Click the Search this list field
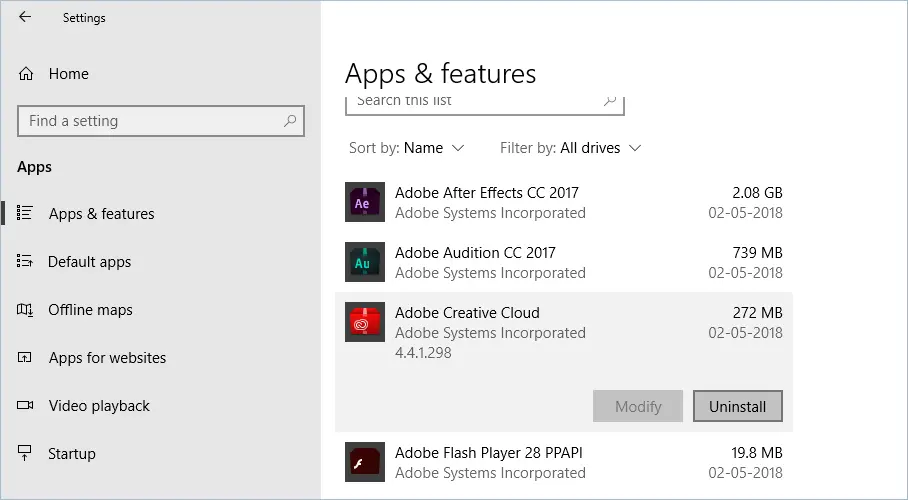908x500 pixels. 475,101
